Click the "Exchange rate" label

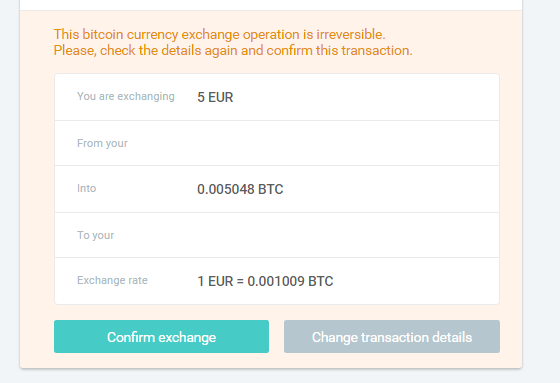point(112,280)
